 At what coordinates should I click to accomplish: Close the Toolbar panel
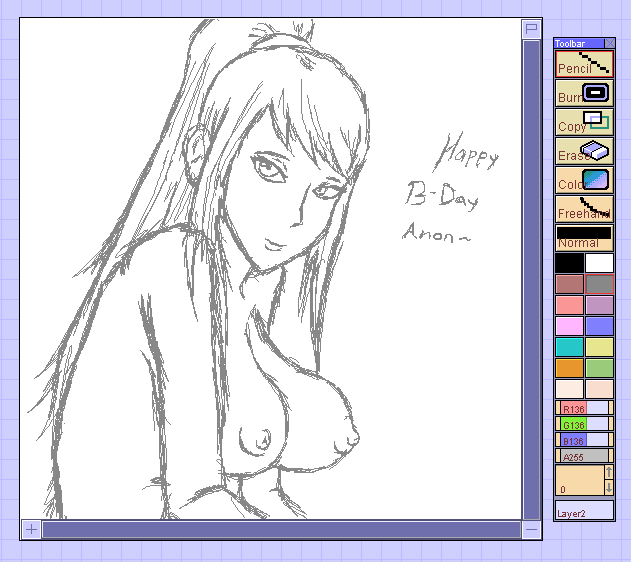609,43
